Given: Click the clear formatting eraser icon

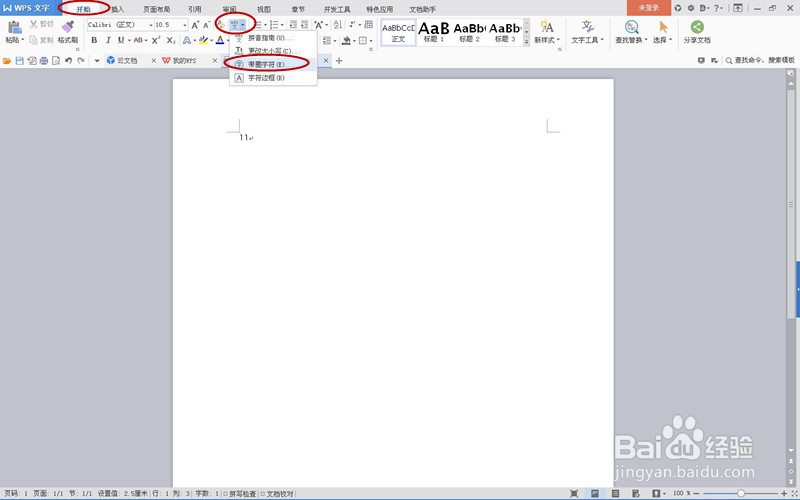Looking at the screenshot, I should coord(220,24).
